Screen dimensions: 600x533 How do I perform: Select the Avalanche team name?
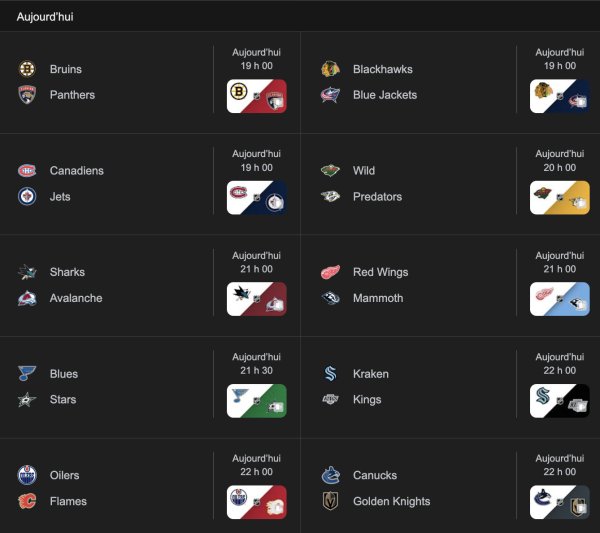76,298
